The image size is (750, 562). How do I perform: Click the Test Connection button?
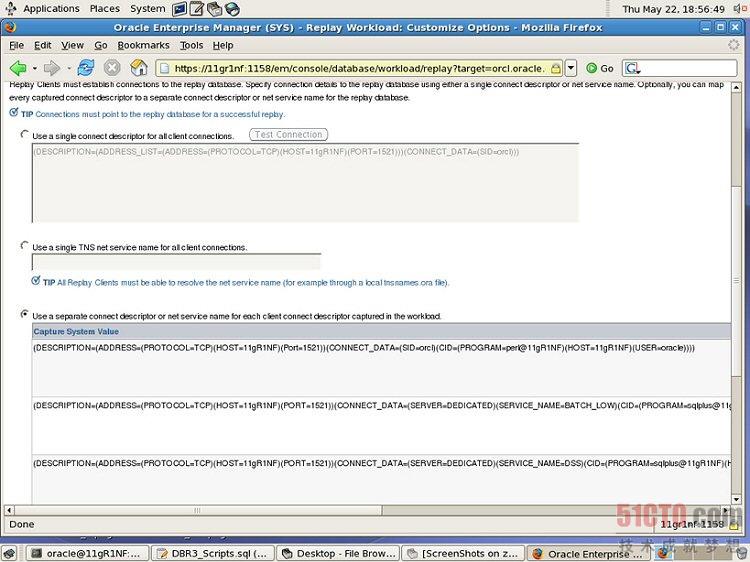(288, 135)
